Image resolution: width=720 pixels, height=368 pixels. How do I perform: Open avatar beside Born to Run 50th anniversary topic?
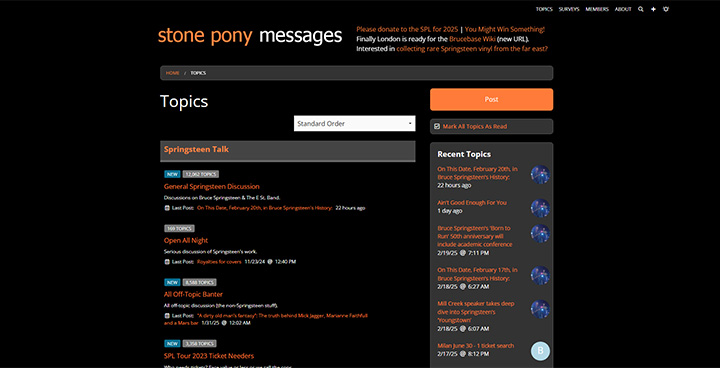pyautogui.click(x=540, y=233)
